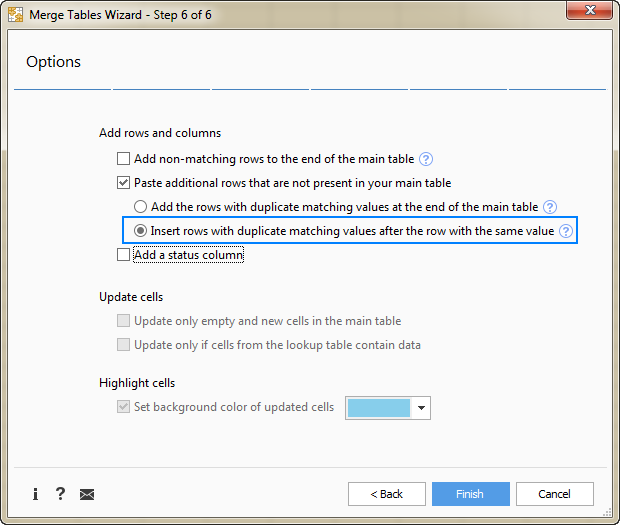Image resolution: width=620 pixels, height=525 pixels.
Task: Open background color dropdown arrow
Action: (422, 408)
